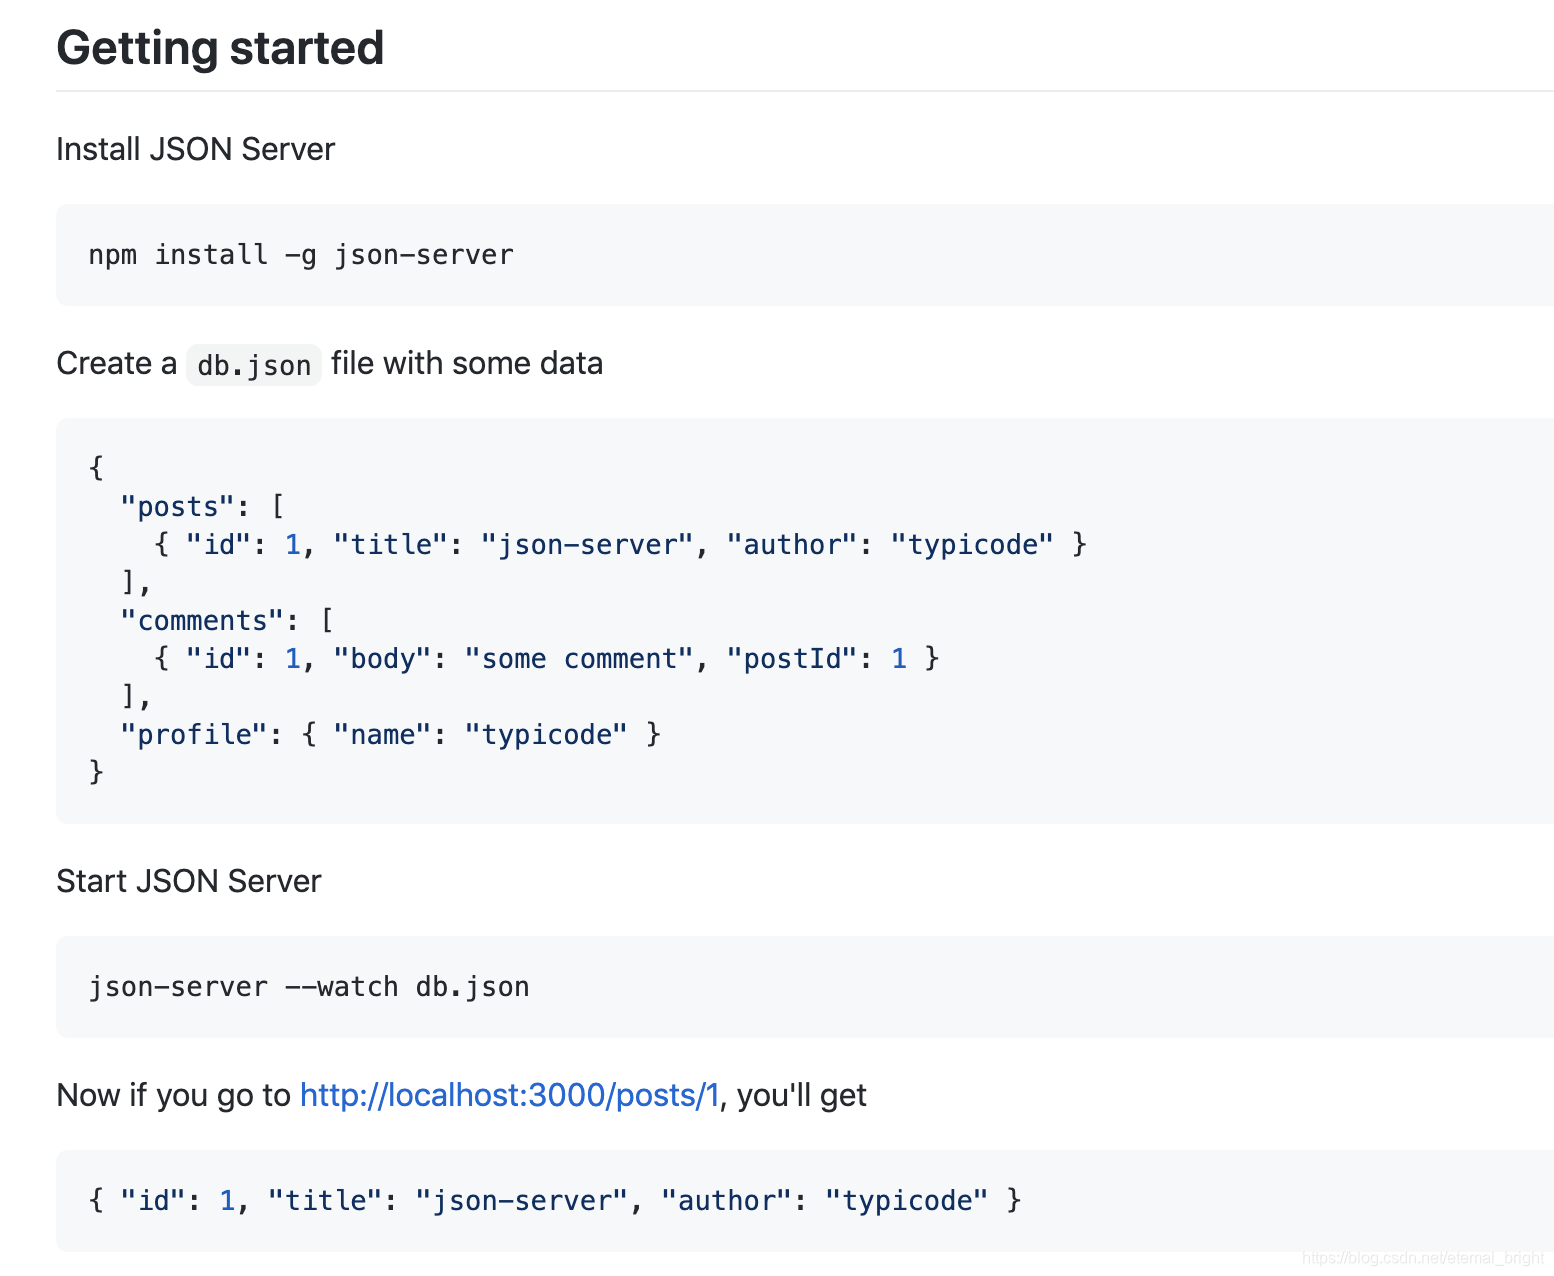This screenshot has width=1554, height=1276.
Task: Open the localhost:3000/posts/1 link
Action: pyautogui.click(x=509, y=1095)
